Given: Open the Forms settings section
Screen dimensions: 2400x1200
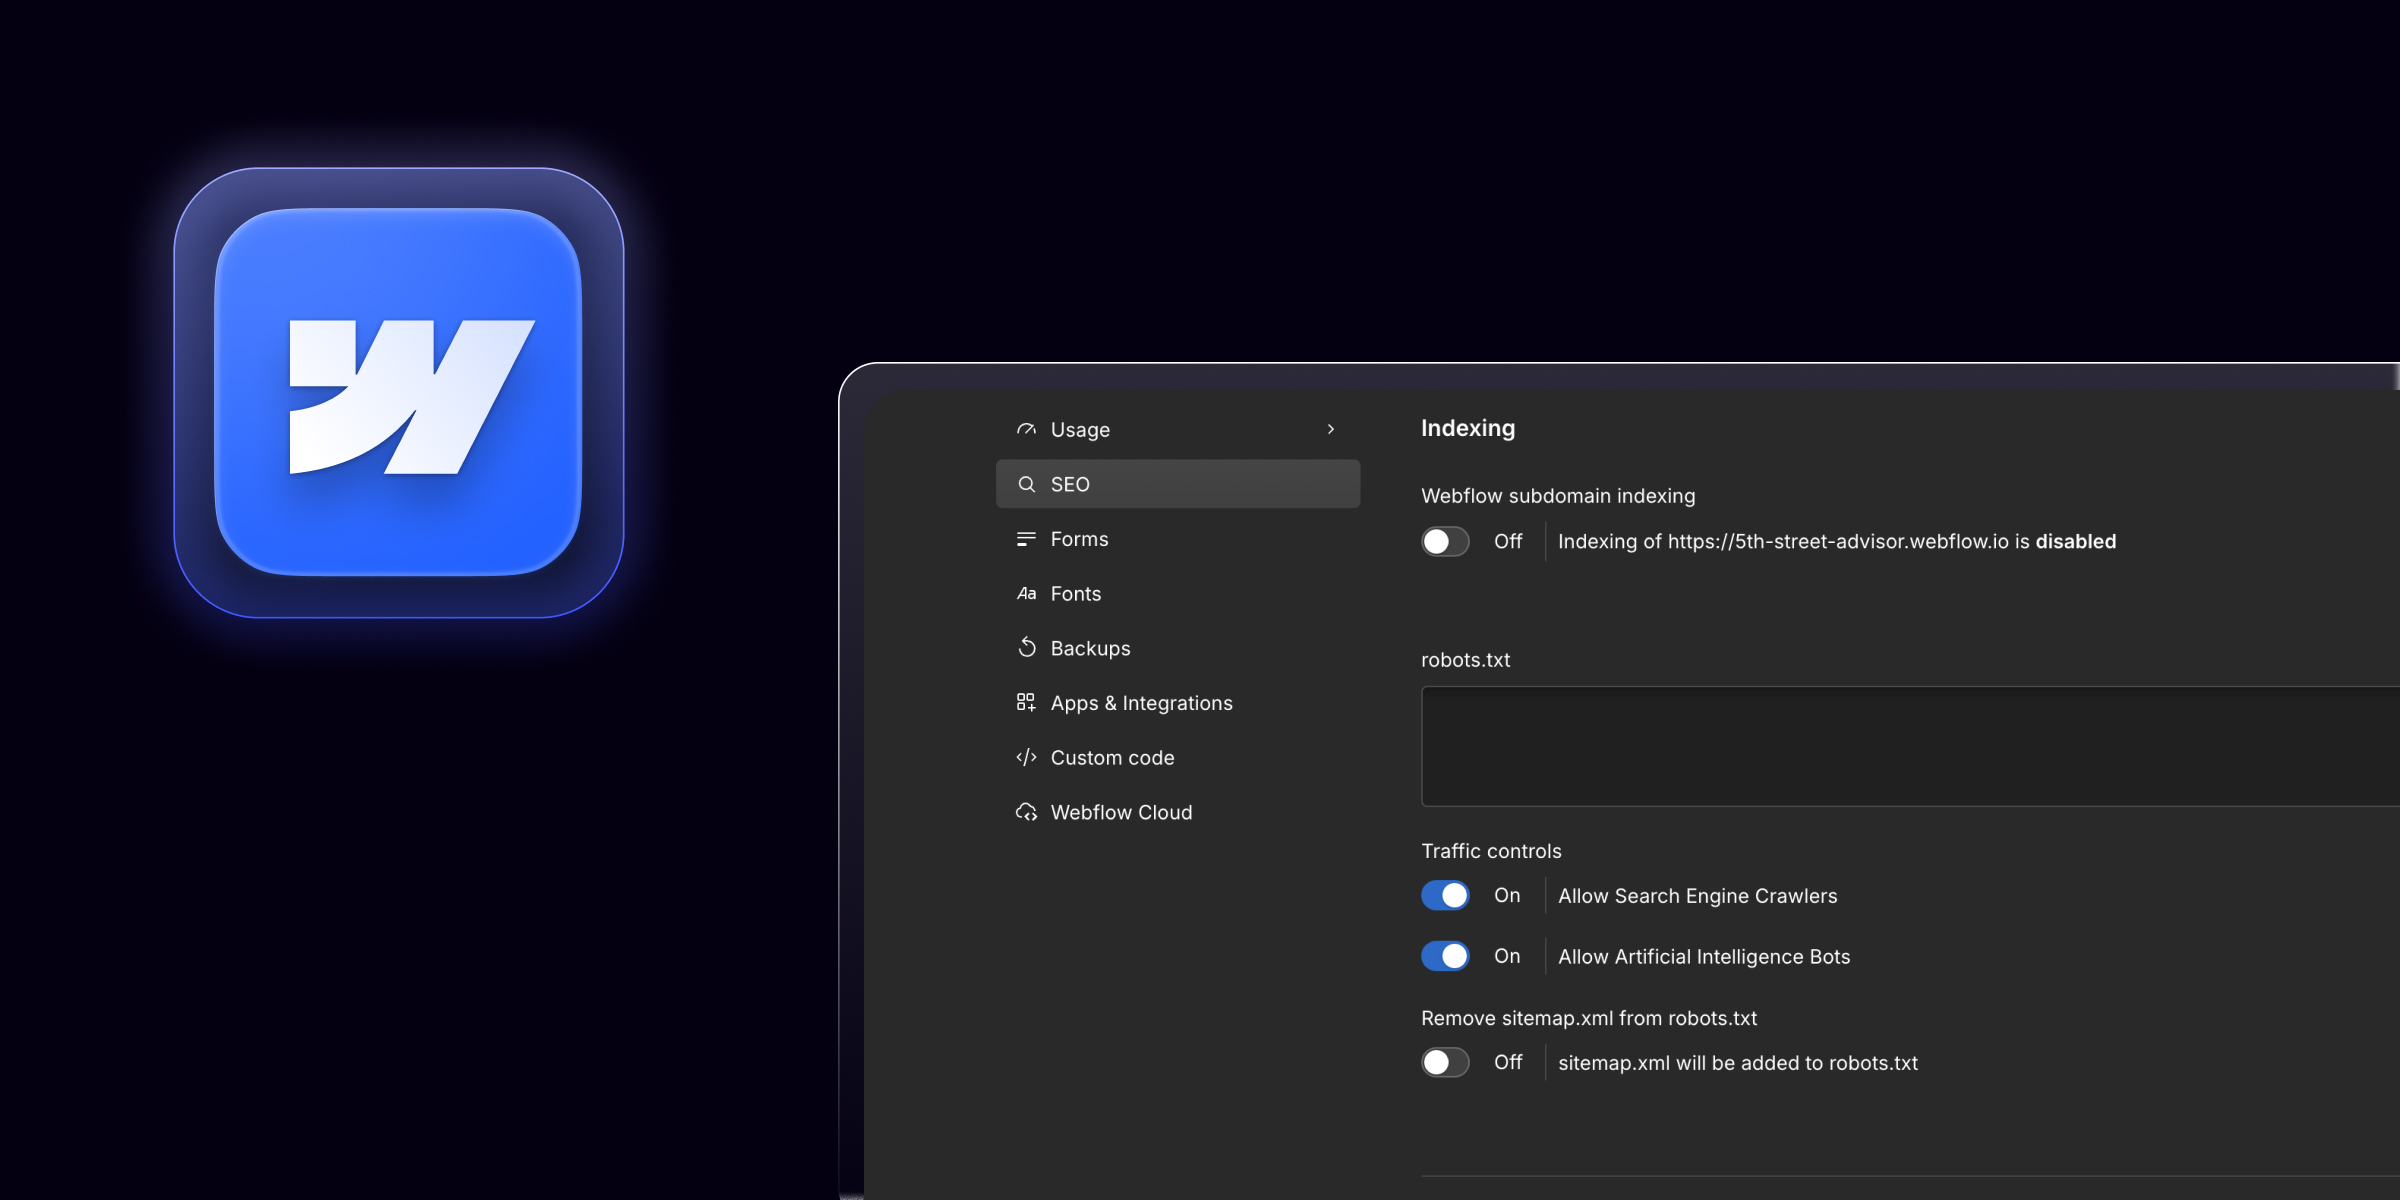Looking at the screenshot, I should tap(1178, 539).
